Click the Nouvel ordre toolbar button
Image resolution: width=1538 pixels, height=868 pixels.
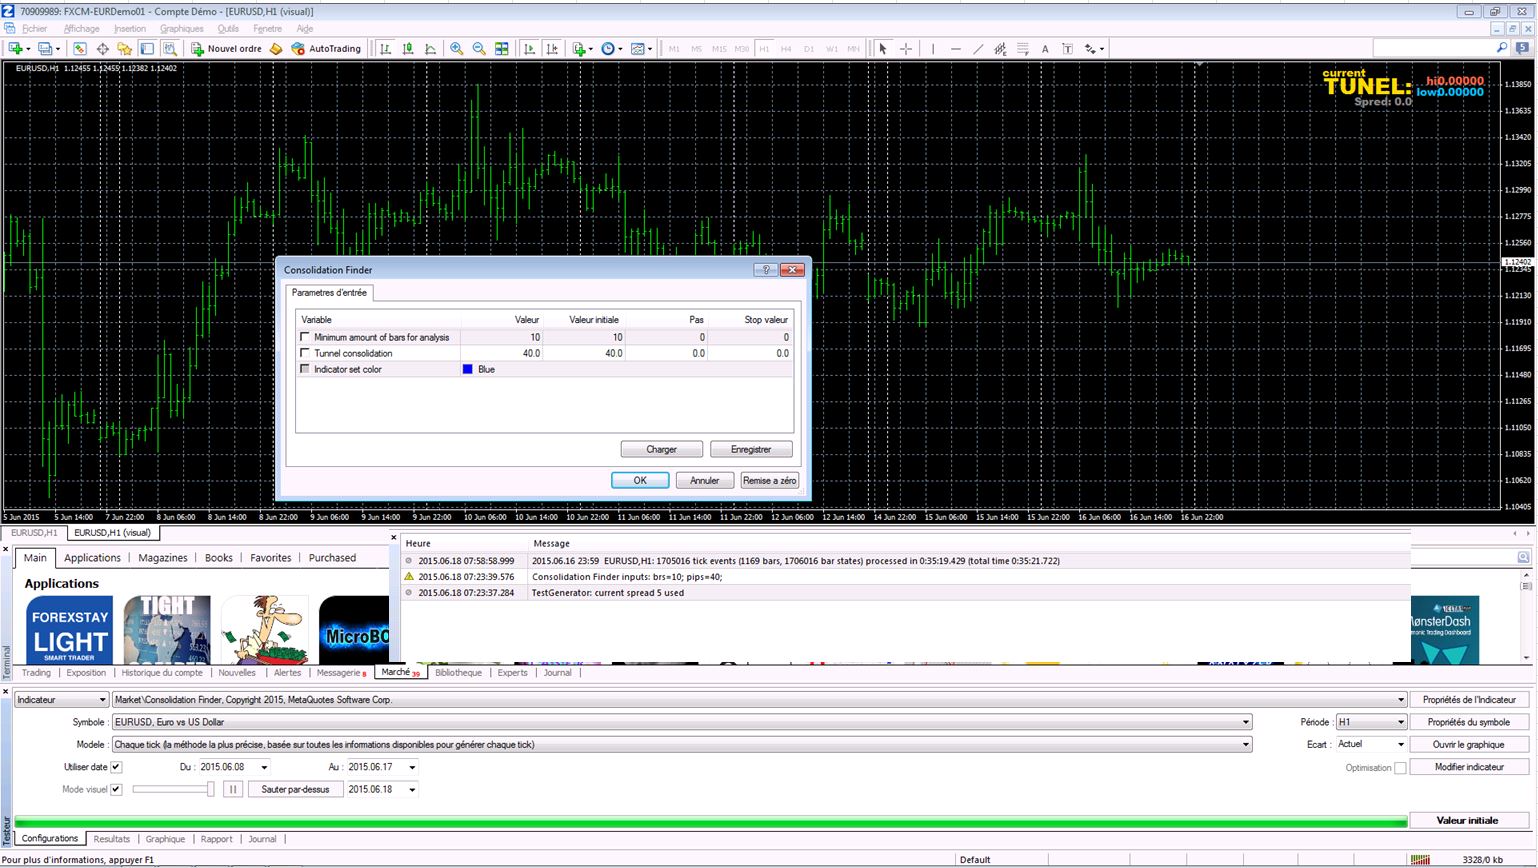[x=227, y=48]
